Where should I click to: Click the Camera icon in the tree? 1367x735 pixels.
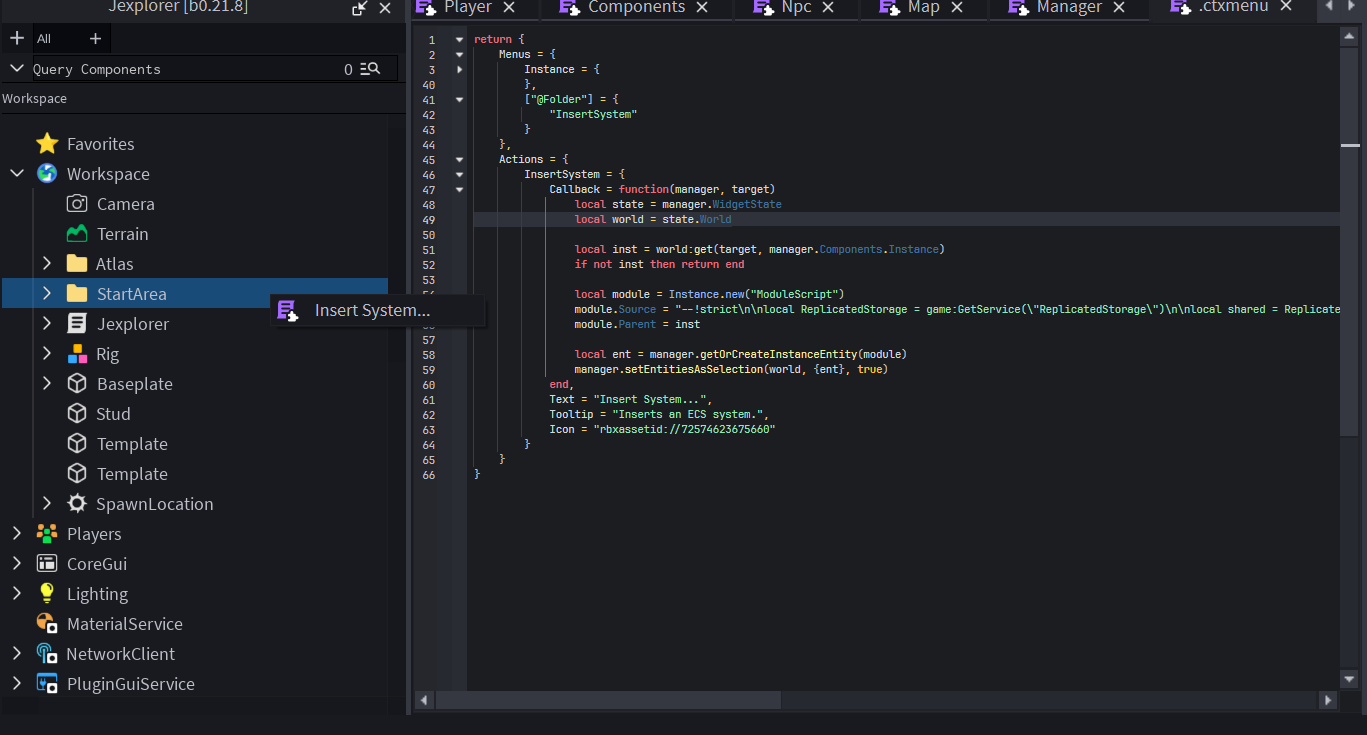77,204
